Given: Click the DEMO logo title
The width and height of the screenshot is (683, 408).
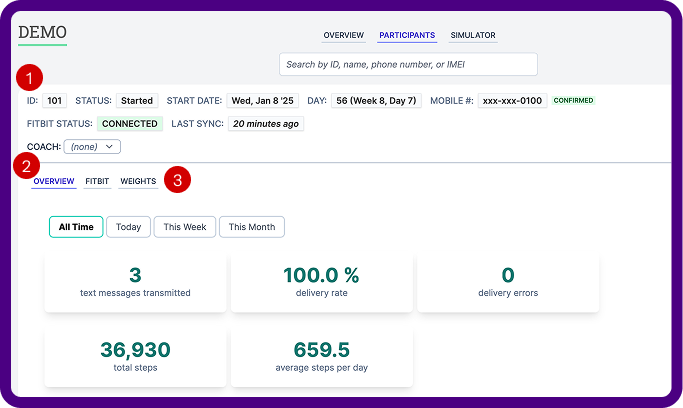Looking at the screenshot, I should (x=42, y=32).
